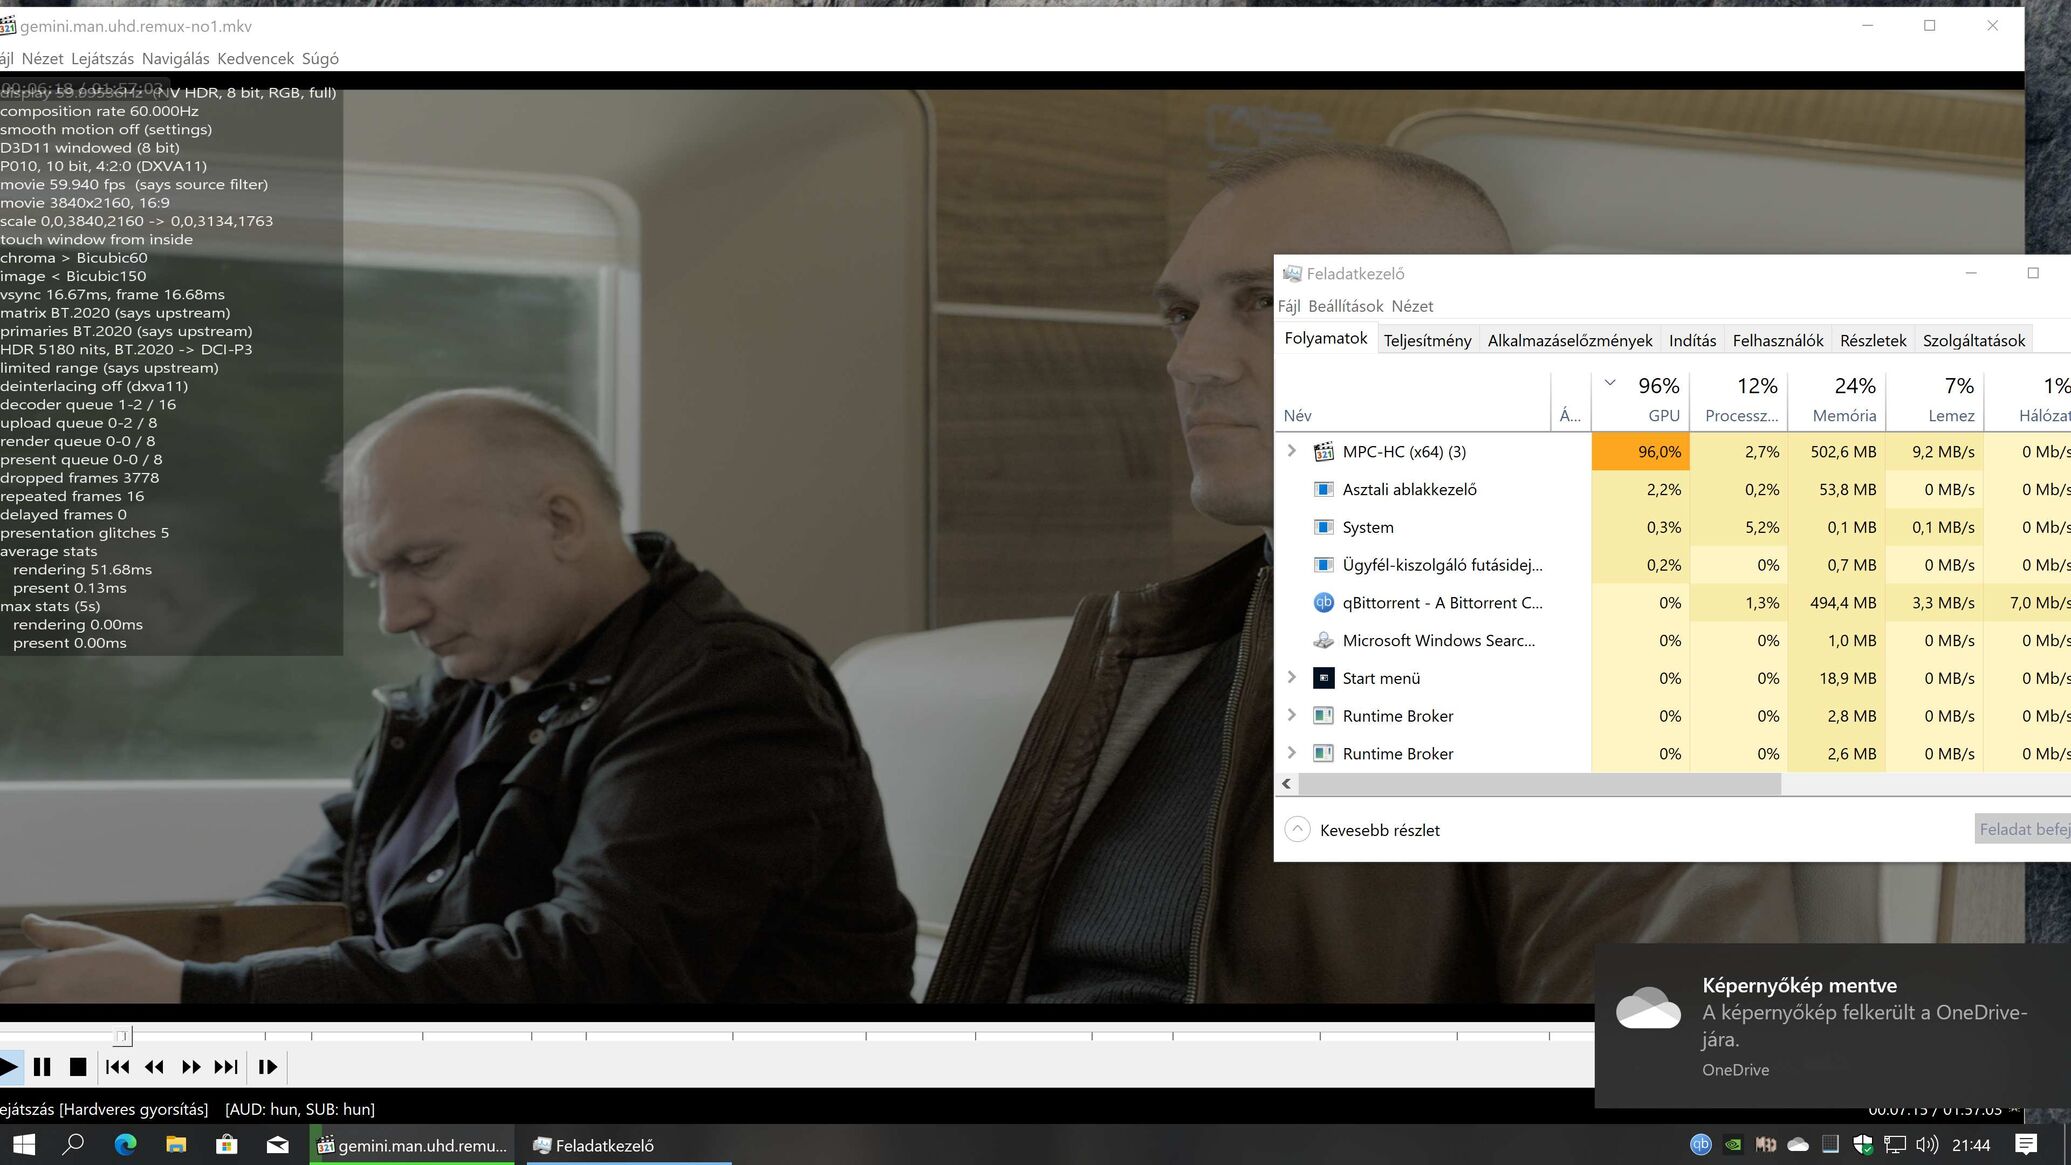This screenshot has width=2071, height=1165.
Task: Select the Folyamatok tab
Action: (1326, 338)
